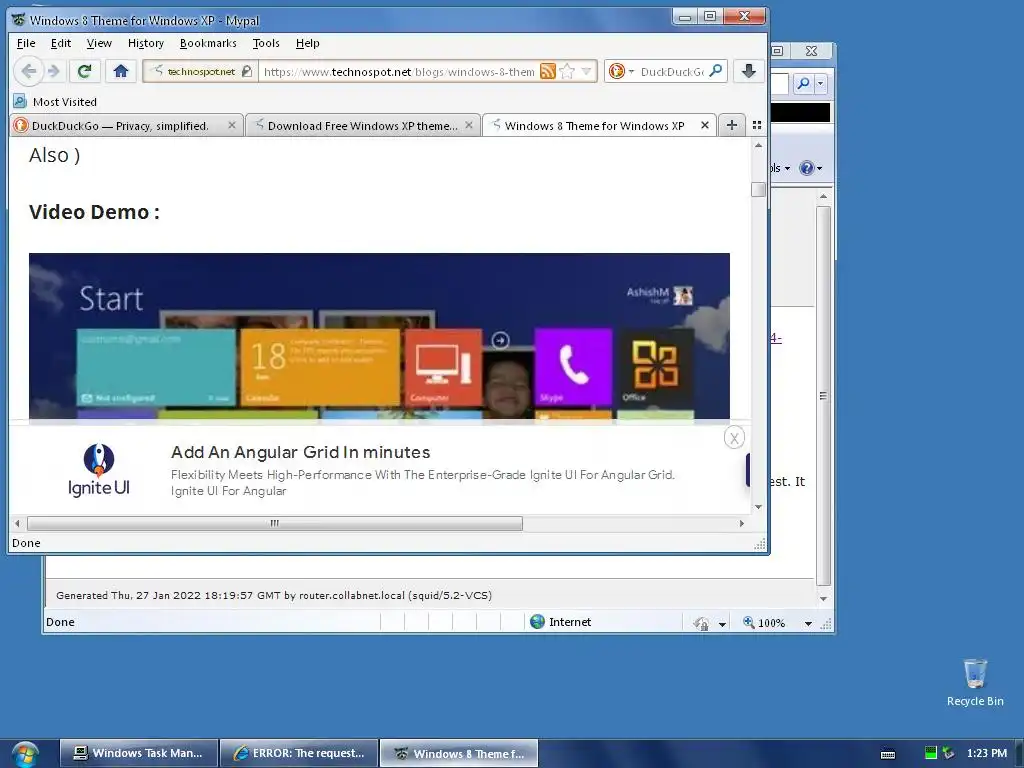Go back with the Mypal back arrow

28,71
